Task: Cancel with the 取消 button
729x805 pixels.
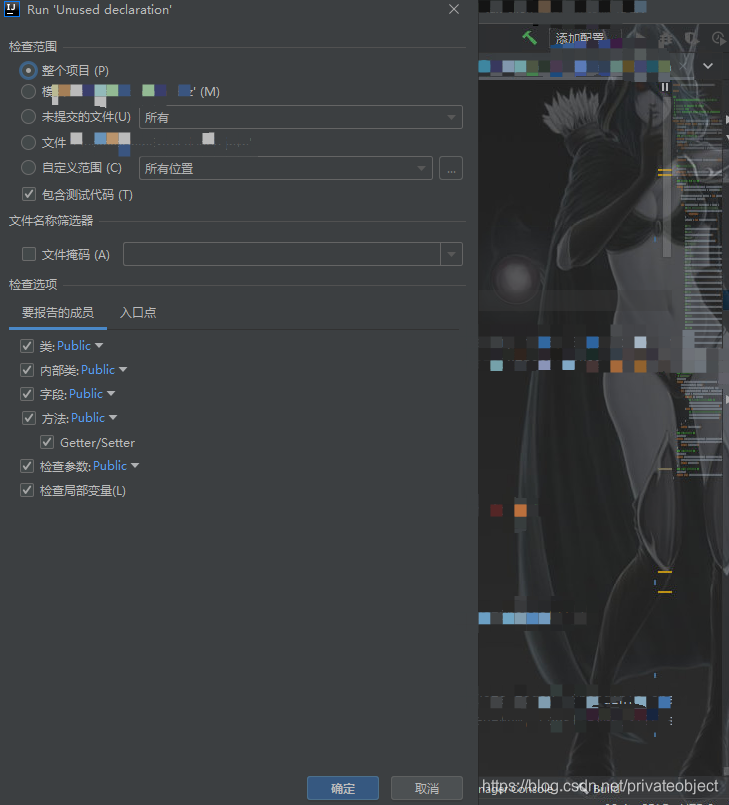Action: pos(427,788)
